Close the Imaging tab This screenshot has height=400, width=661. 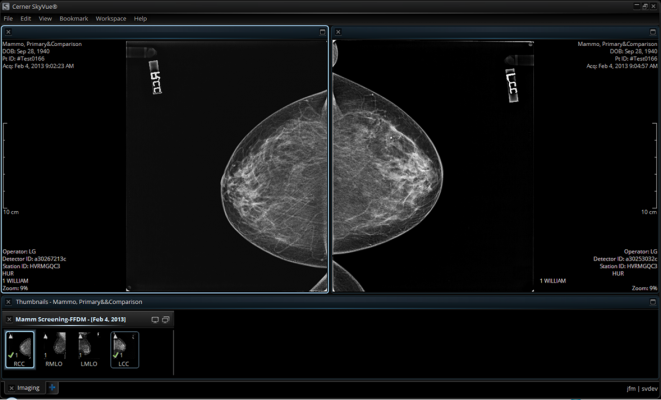click(x=11, y=387)
